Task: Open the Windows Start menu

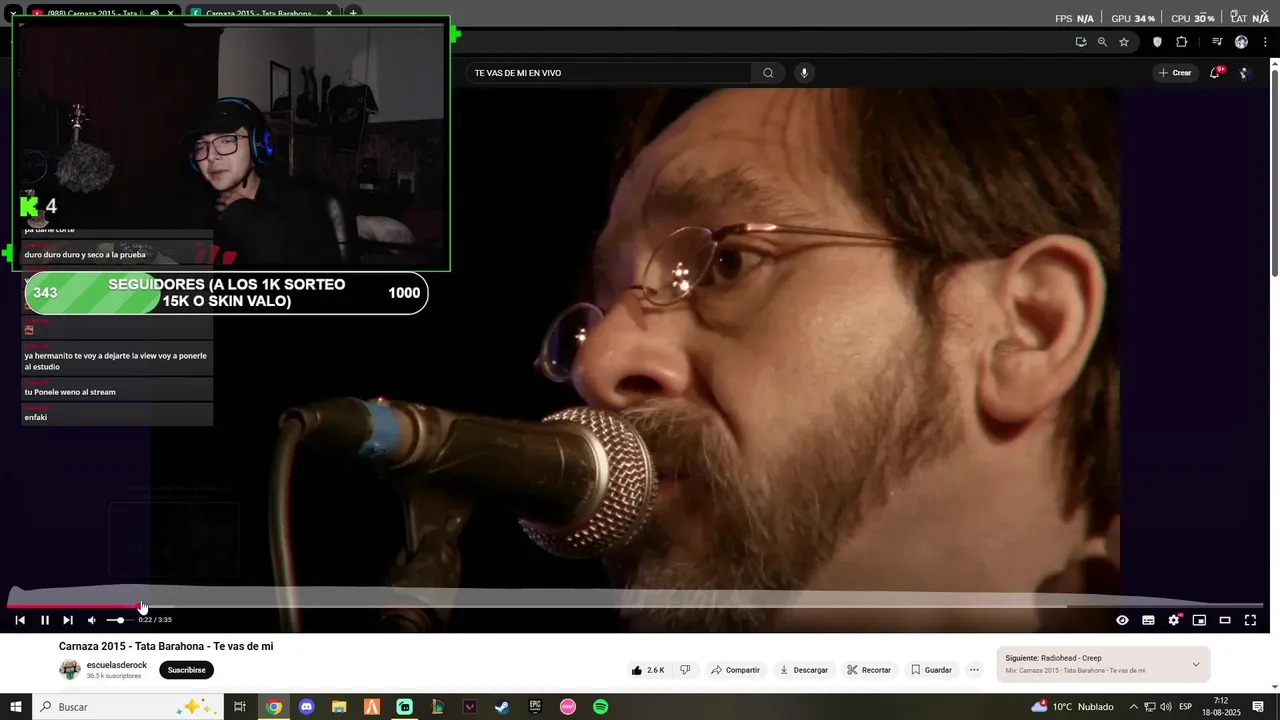Action: [16, 707]
